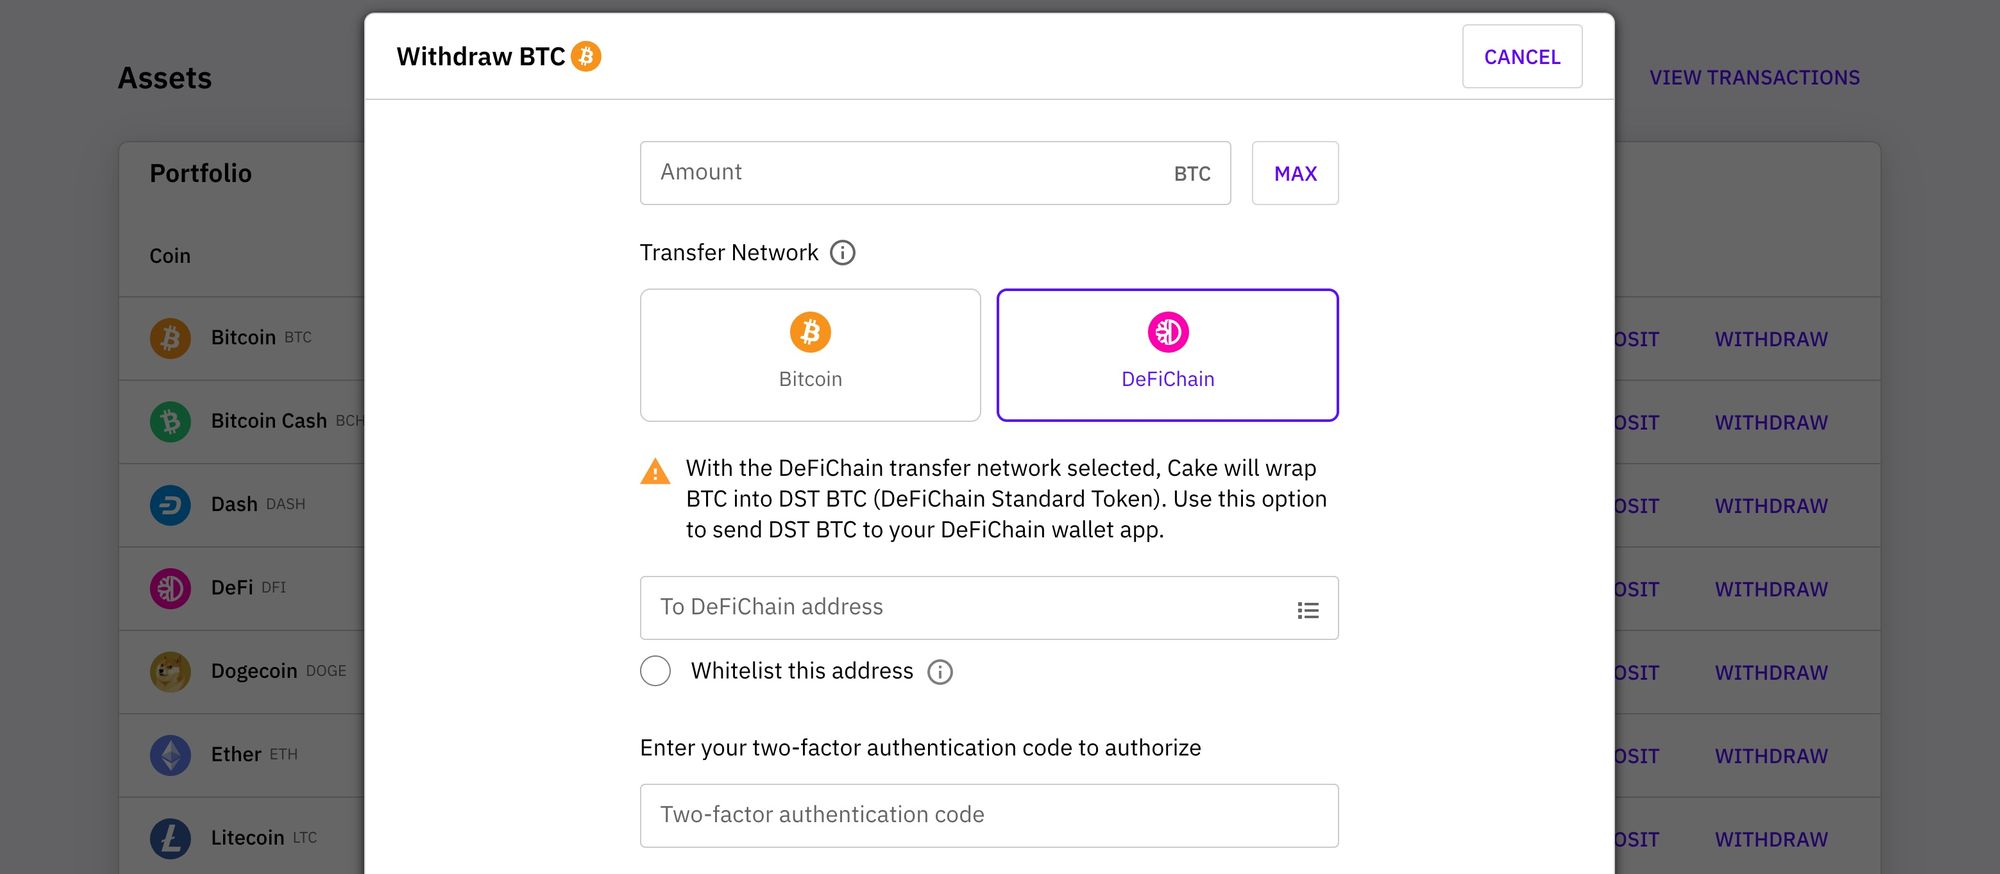Click Withdraw for Ether row
Viewport: 2000px width, 874px height.
pos(1771,757)
